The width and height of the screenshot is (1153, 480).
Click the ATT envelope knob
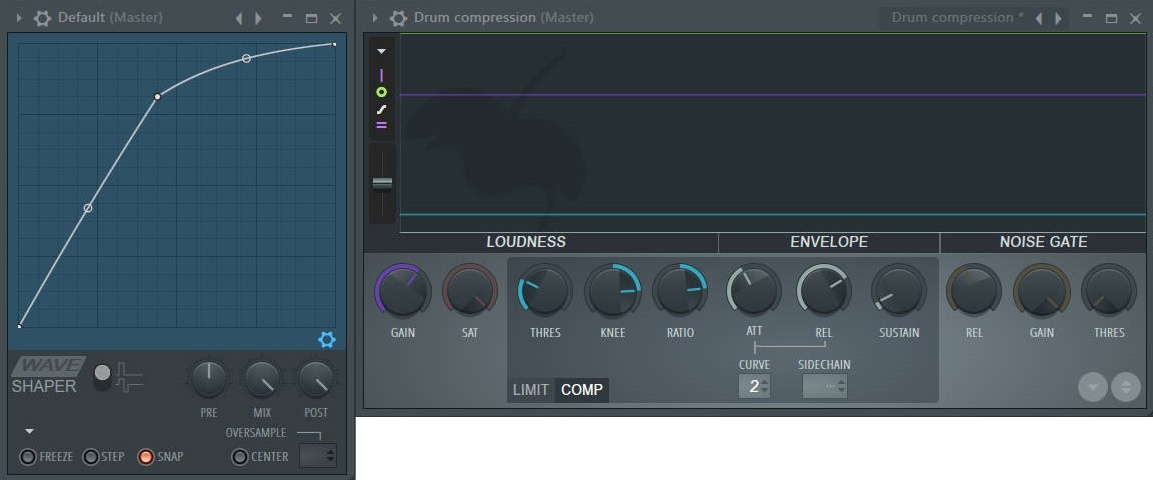pos(754,290)
